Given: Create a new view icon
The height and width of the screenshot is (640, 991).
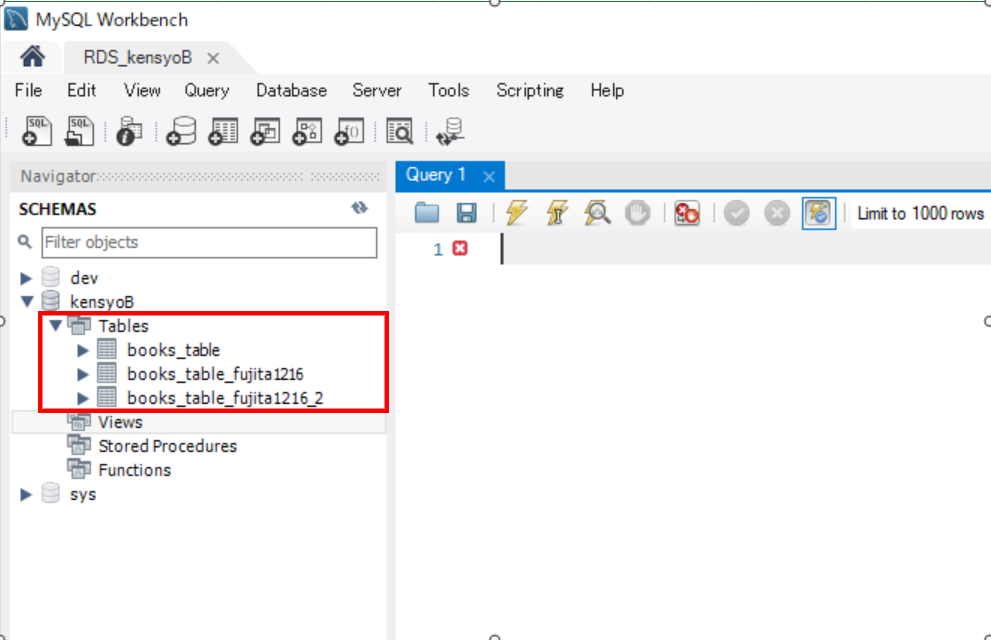Looking at the screenshot, I should pos(265,131).
